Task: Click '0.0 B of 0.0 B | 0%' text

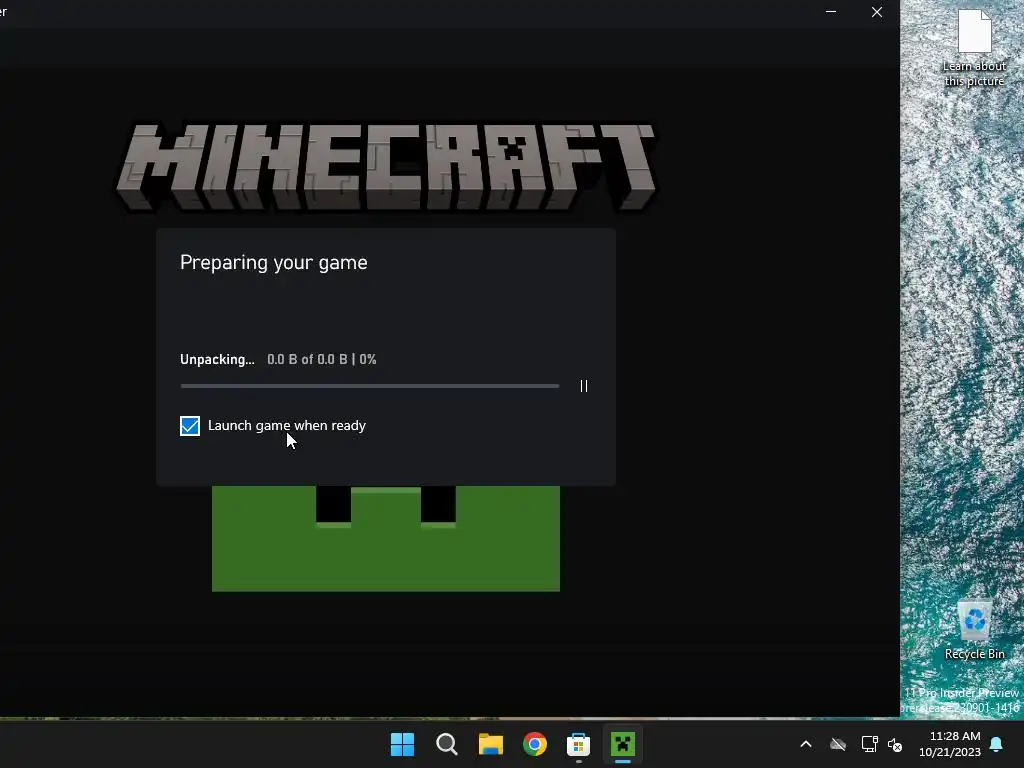Action: (321, 359)
